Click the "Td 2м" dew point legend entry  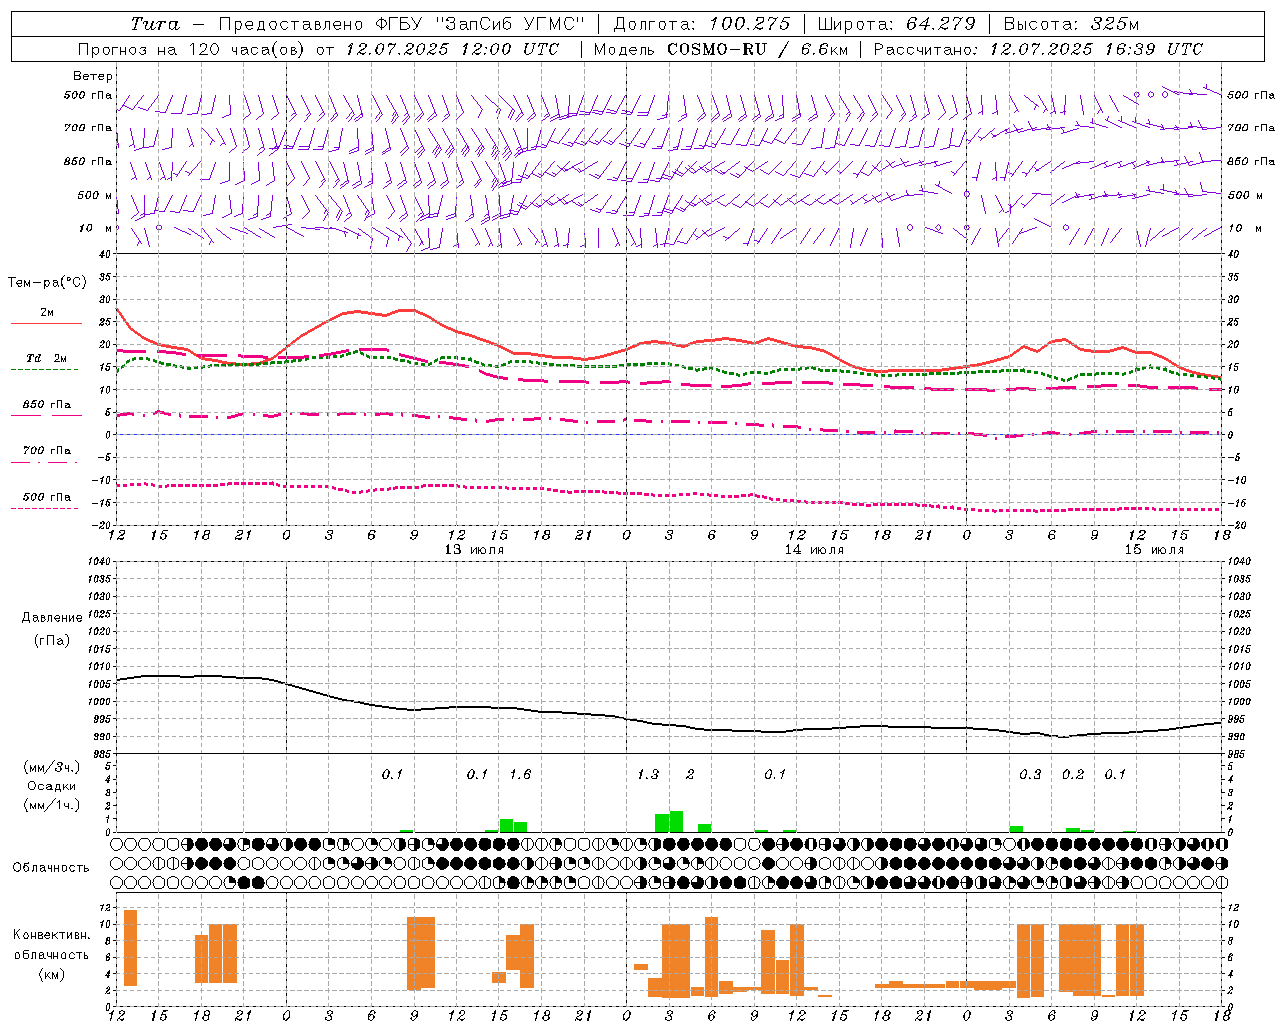(x=47, y=358)
